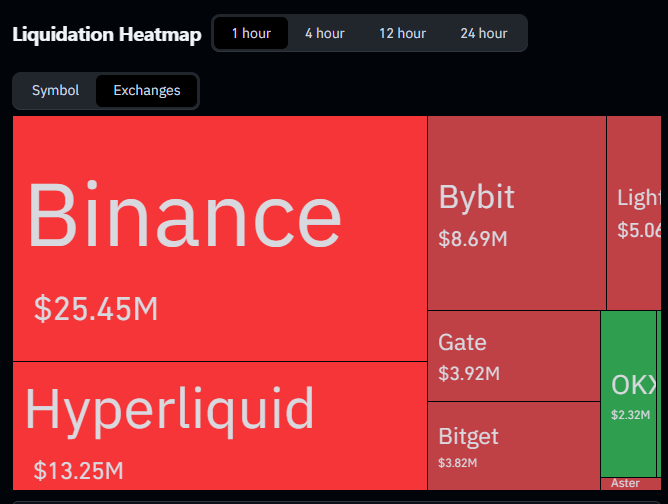Open the Hyperliquid $13.25M heatmap tile
Viewport: 668px width, 504px height.
pos(220,426)
